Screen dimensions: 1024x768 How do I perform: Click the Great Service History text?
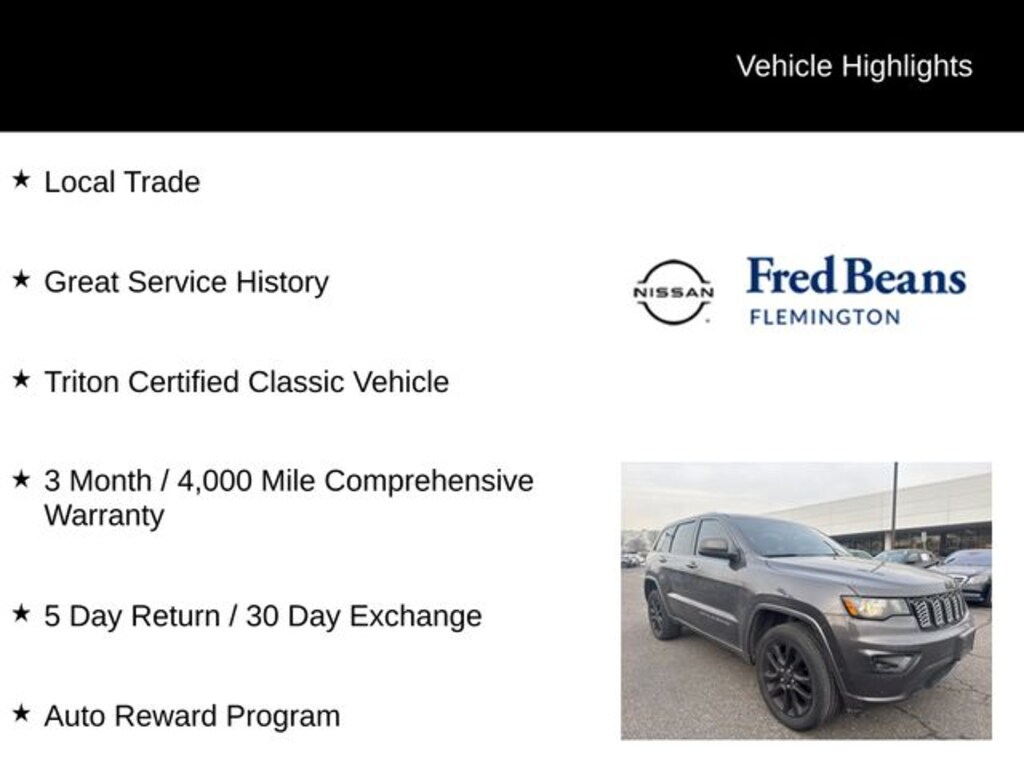click(186, 282)
